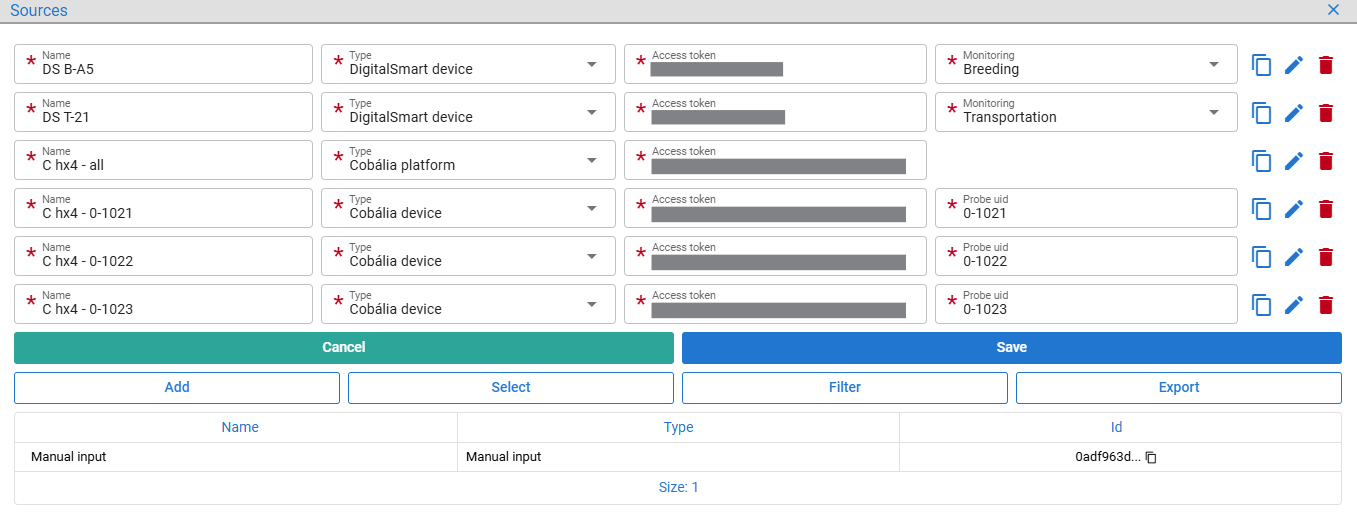Click the 0adf963d... Id text
Image resolution: width=1357 pixels, height=517 pixels.
(x=1107, y=457)
